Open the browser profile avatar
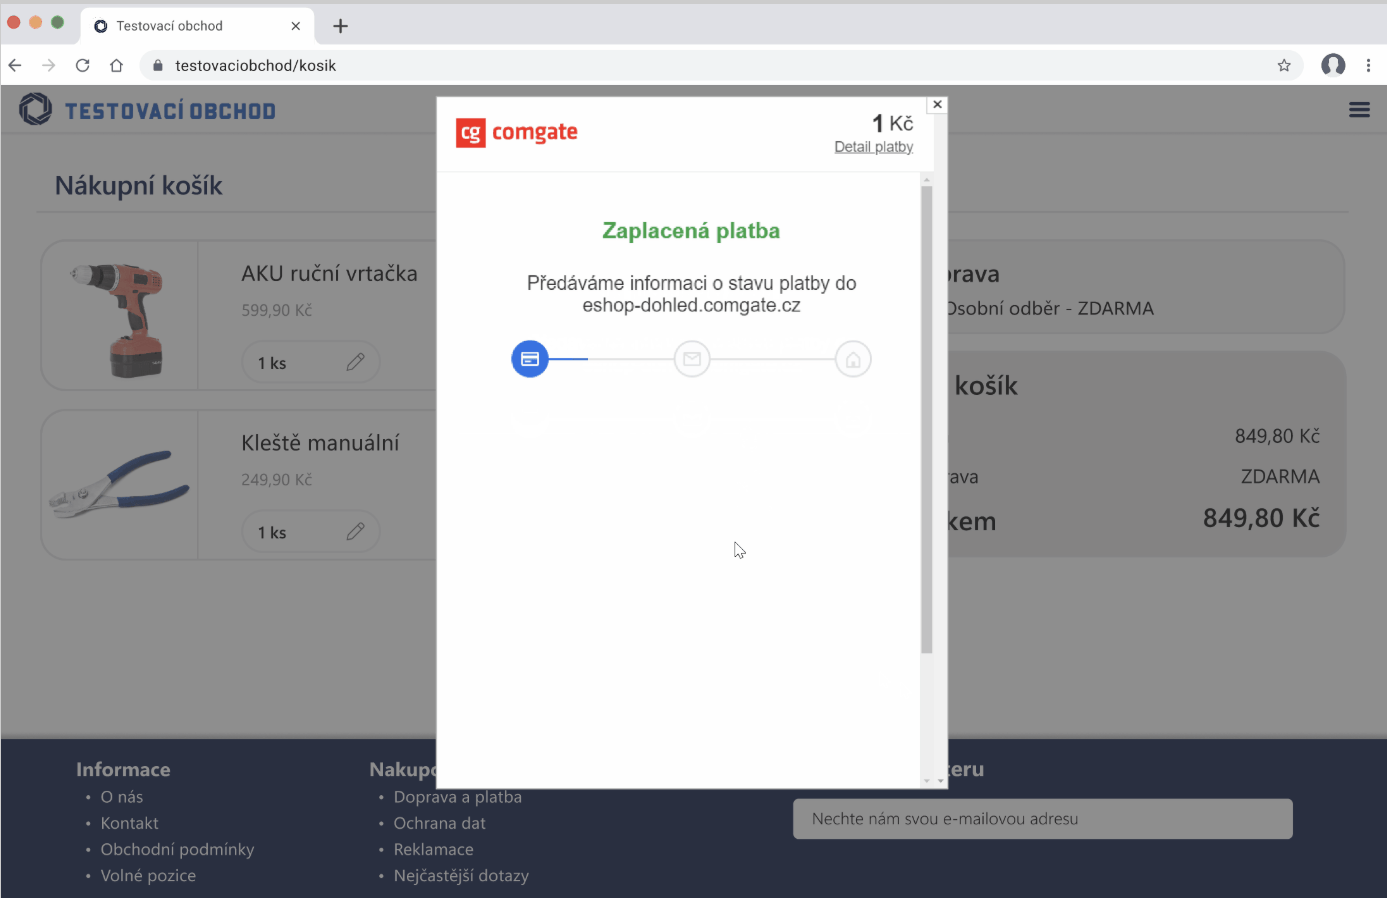The image size is (1387, 898). tap(1333, 65)
